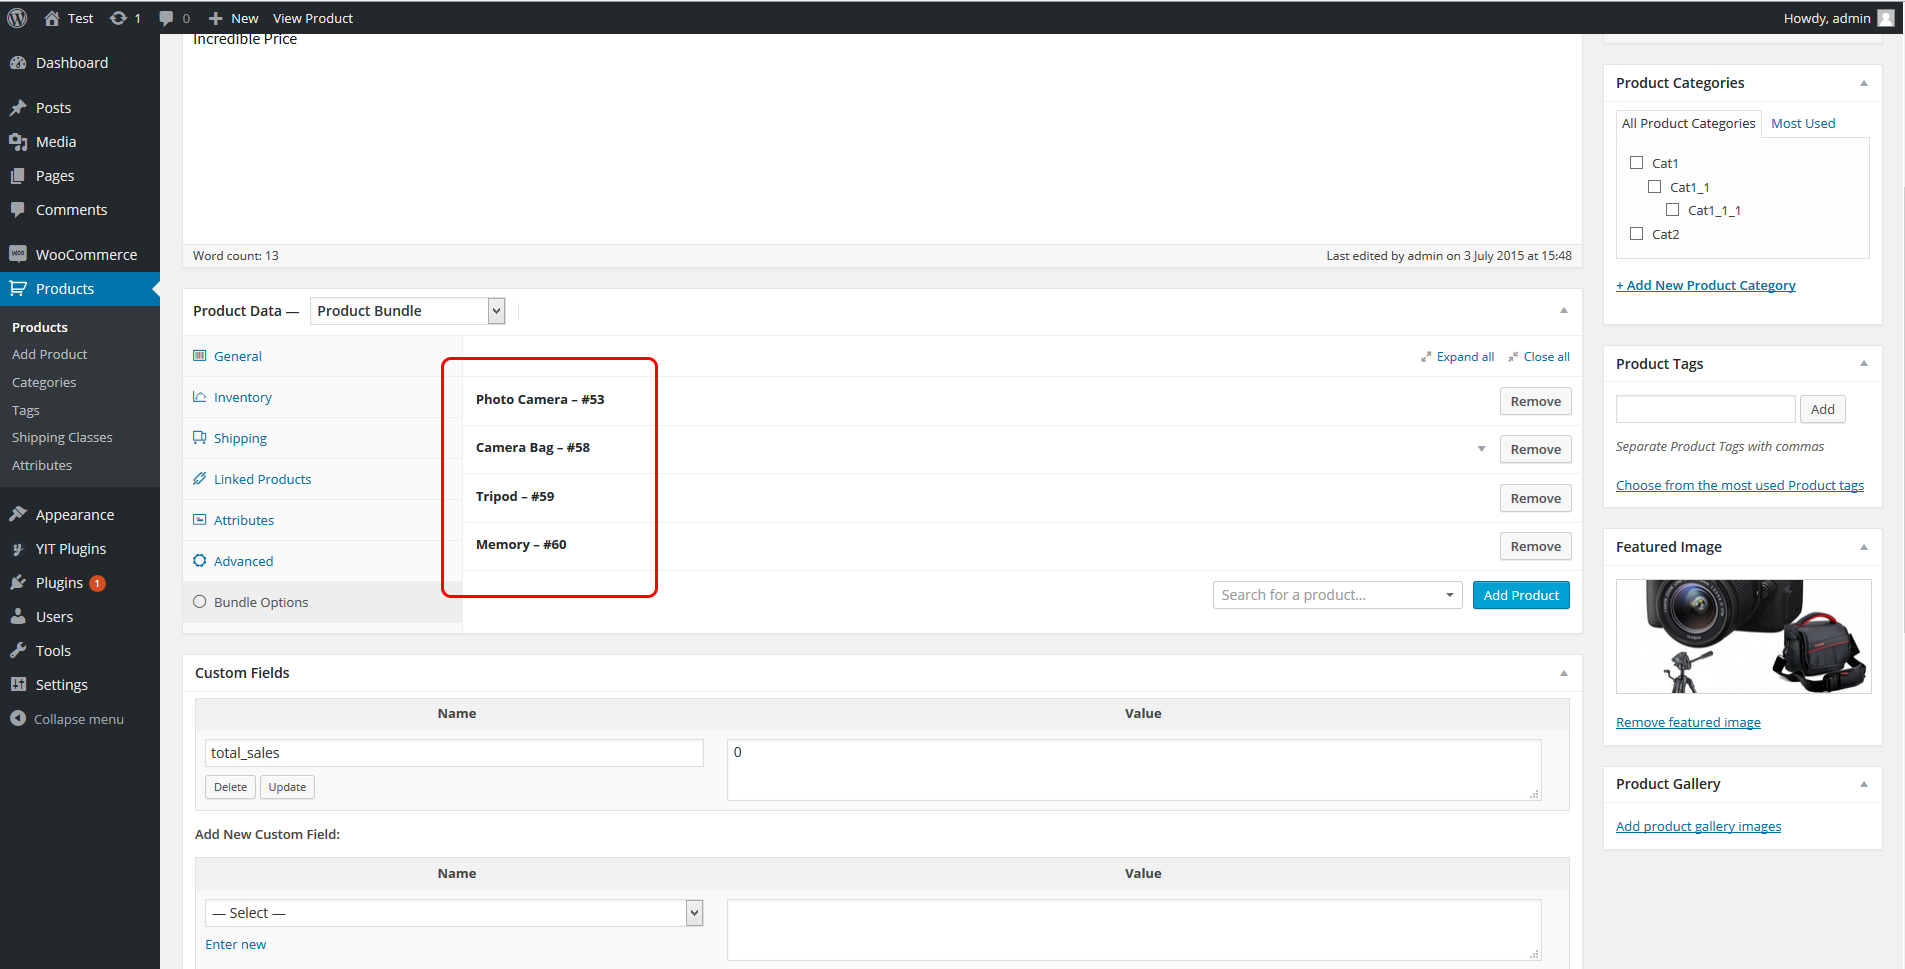The image size is (1905, 969).
Task: Click the Appearance paintbrush icon
Action: point(18,515)
